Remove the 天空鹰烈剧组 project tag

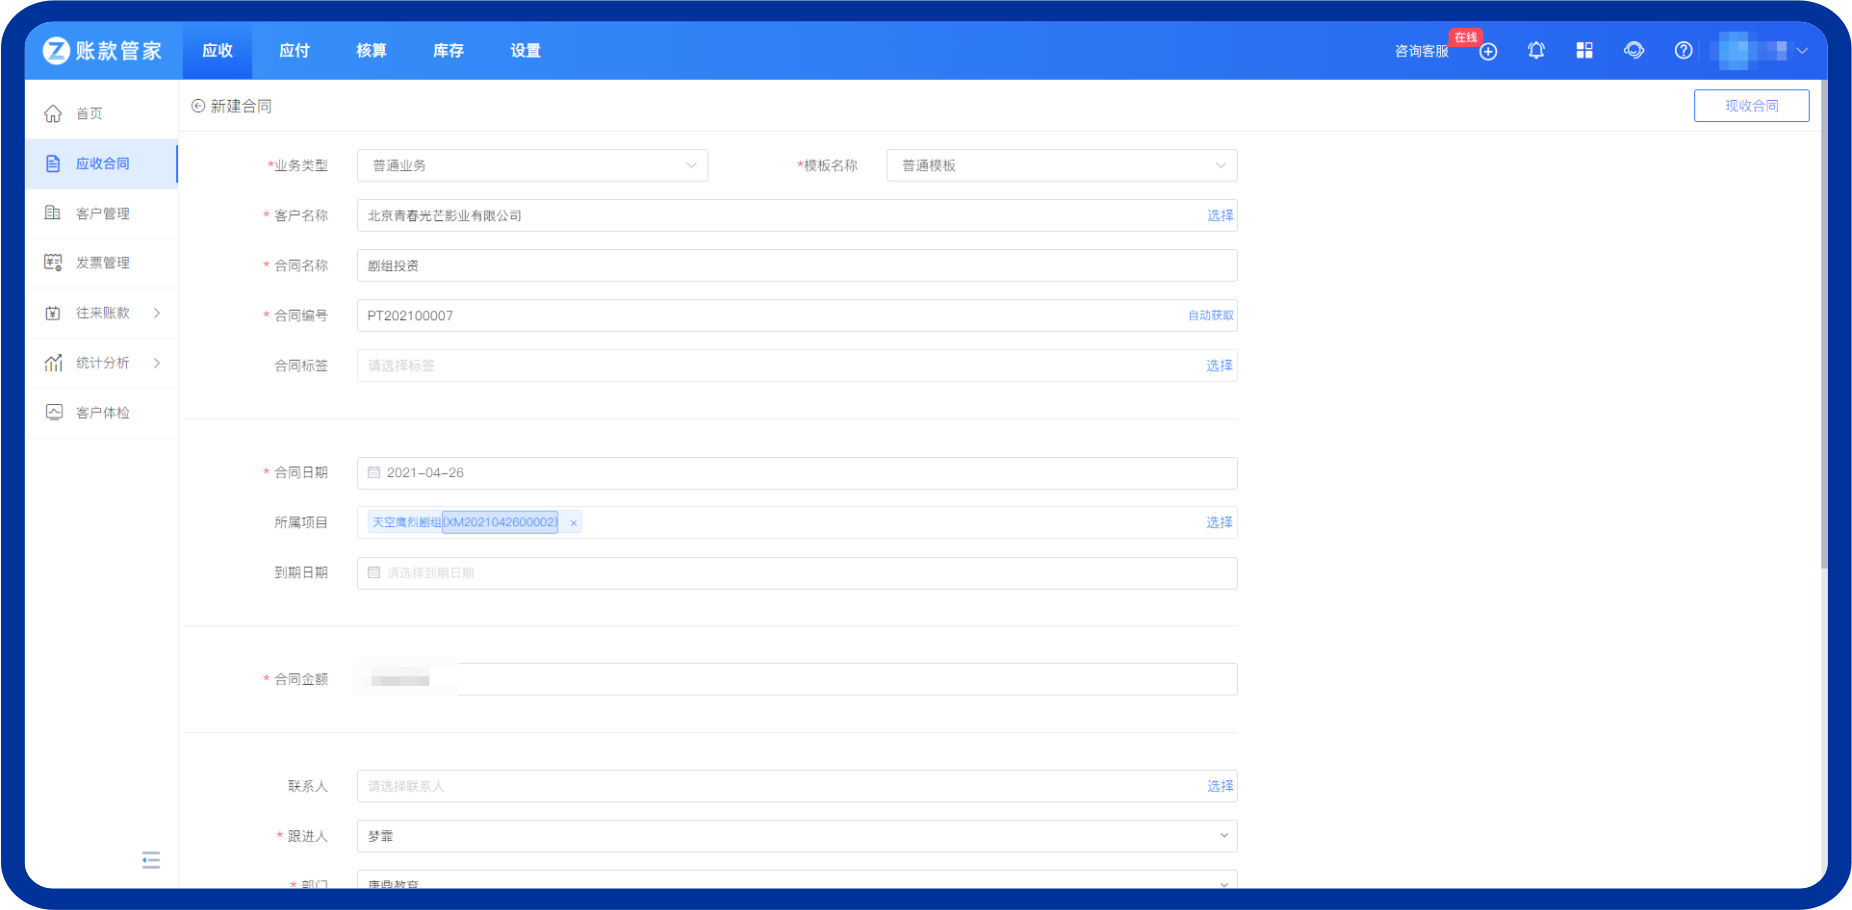point(573,523)
